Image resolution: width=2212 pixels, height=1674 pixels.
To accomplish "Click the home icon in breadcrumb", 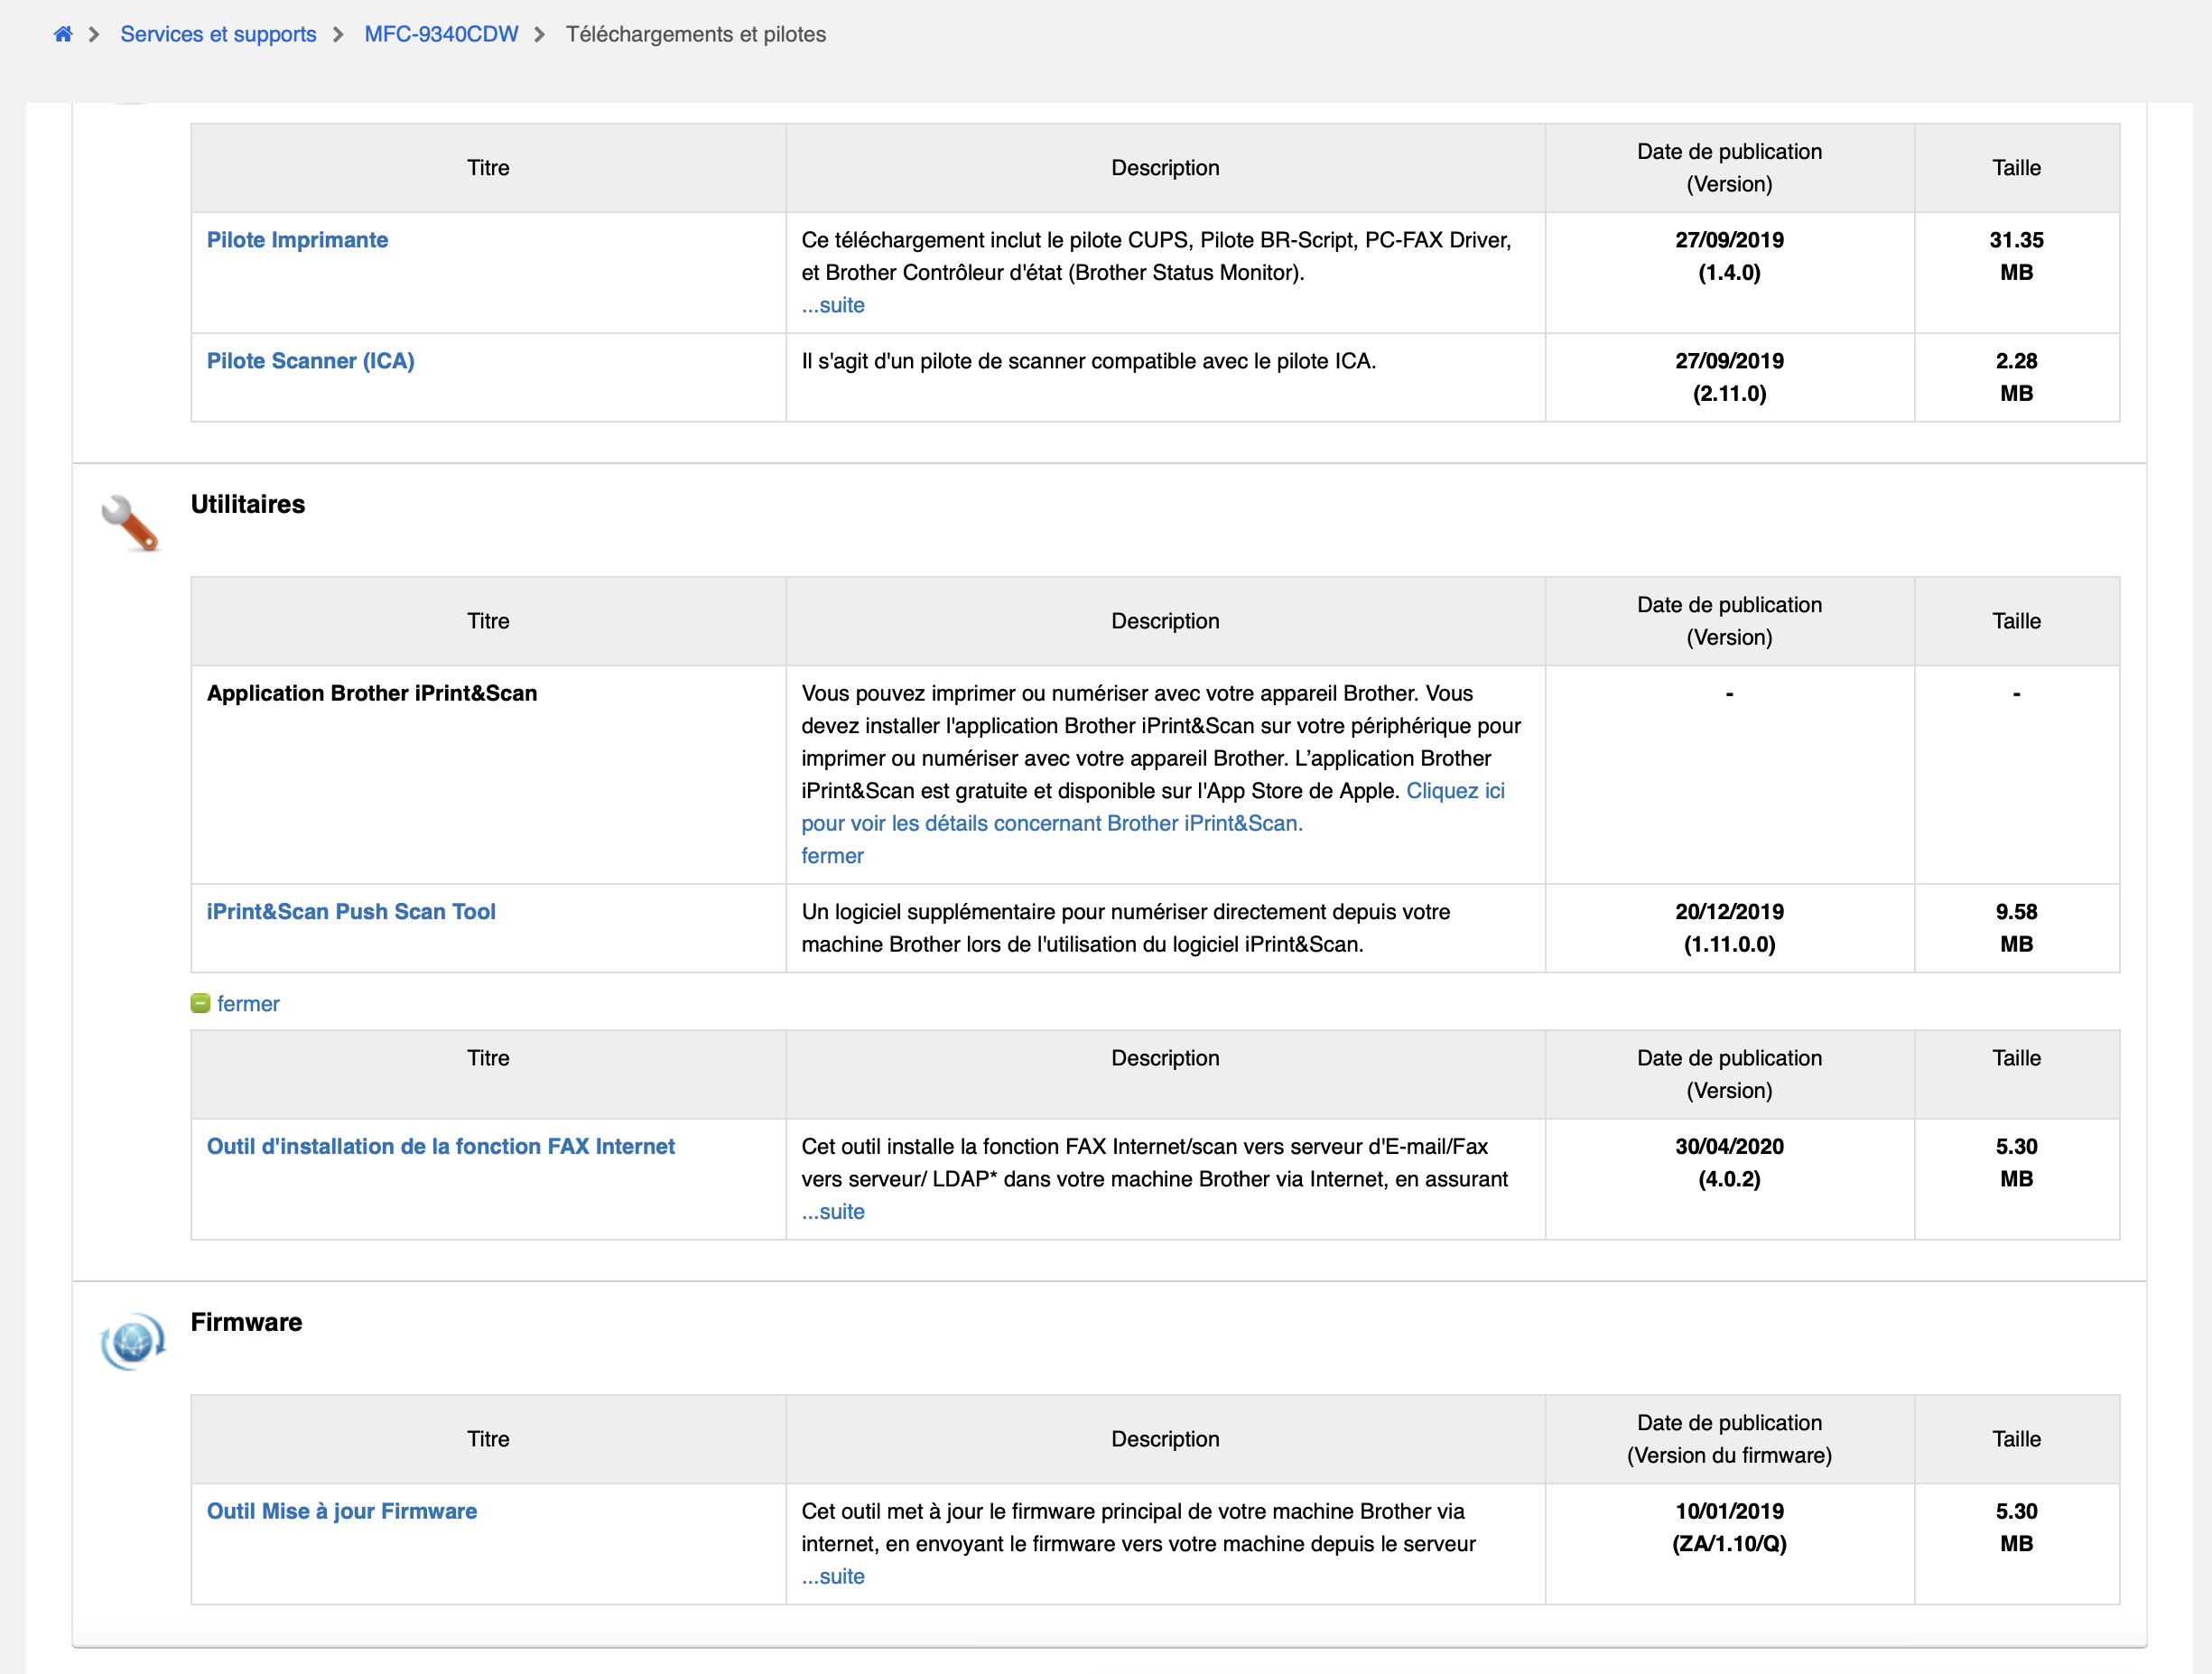I will [63, 34].
